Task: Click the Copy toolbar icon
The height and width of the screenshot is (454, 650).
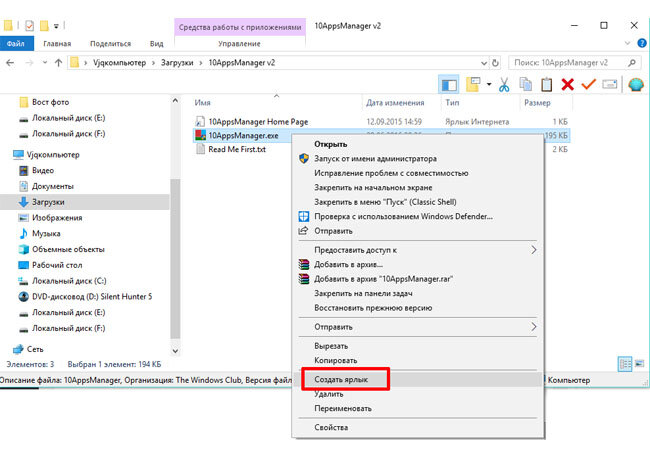Action: (526, 85)
